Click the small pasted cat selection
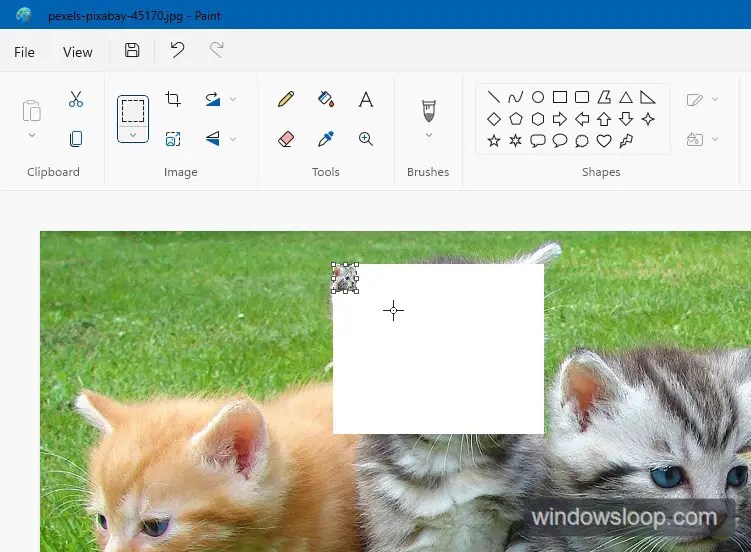Viewport: 751px width, 552px height. point(345,278)
